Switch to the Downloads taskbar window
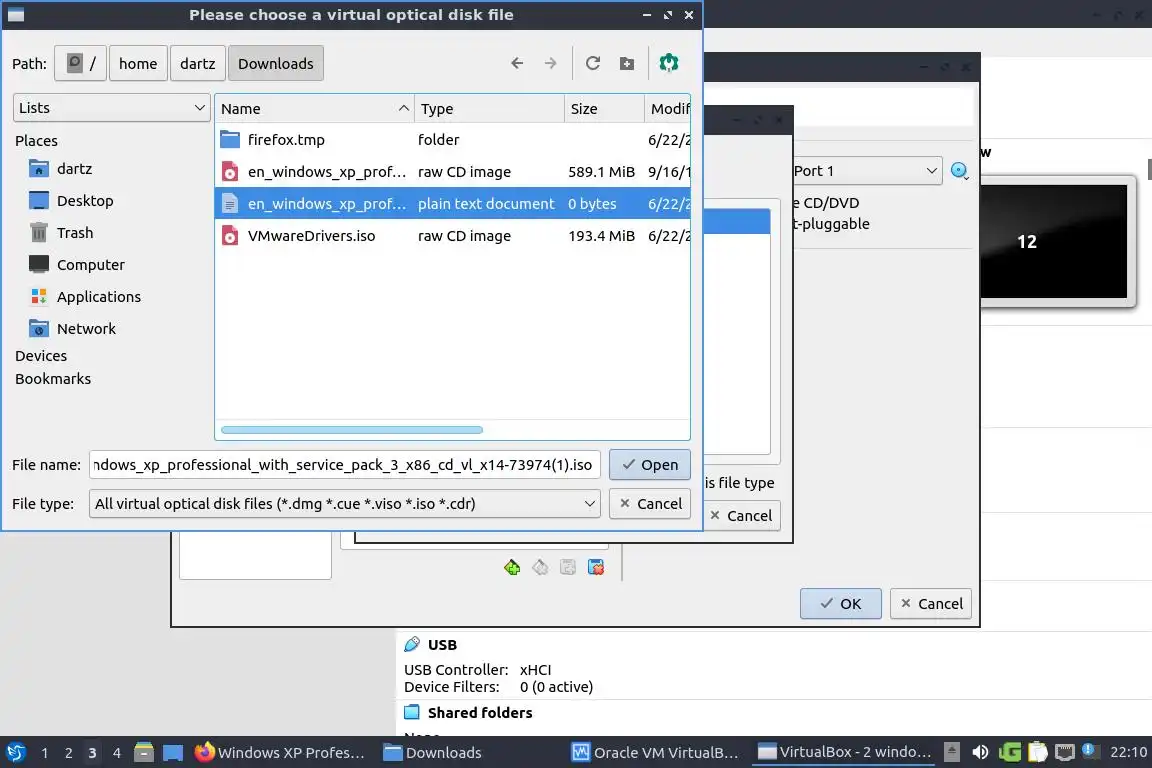This screenshot has width=1152, height=768. click(x=433, y=753)
